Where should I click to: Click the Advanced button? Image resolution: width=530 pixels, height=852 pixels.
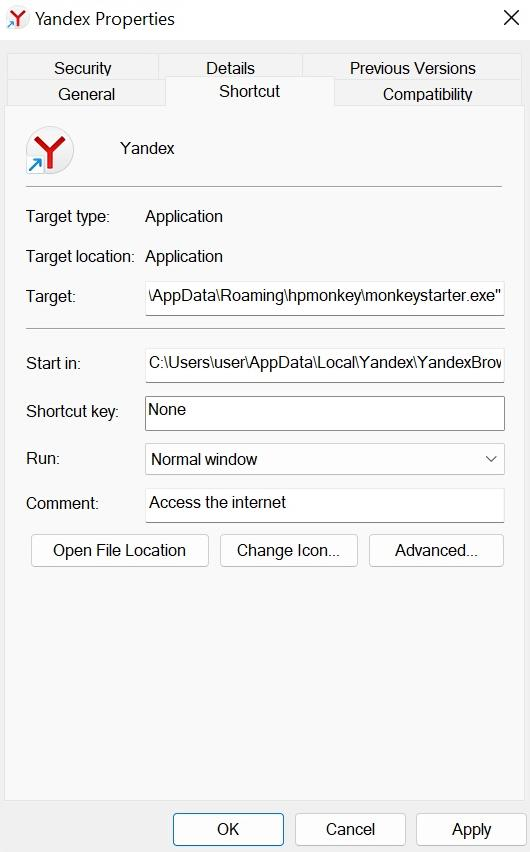point(437,550)
